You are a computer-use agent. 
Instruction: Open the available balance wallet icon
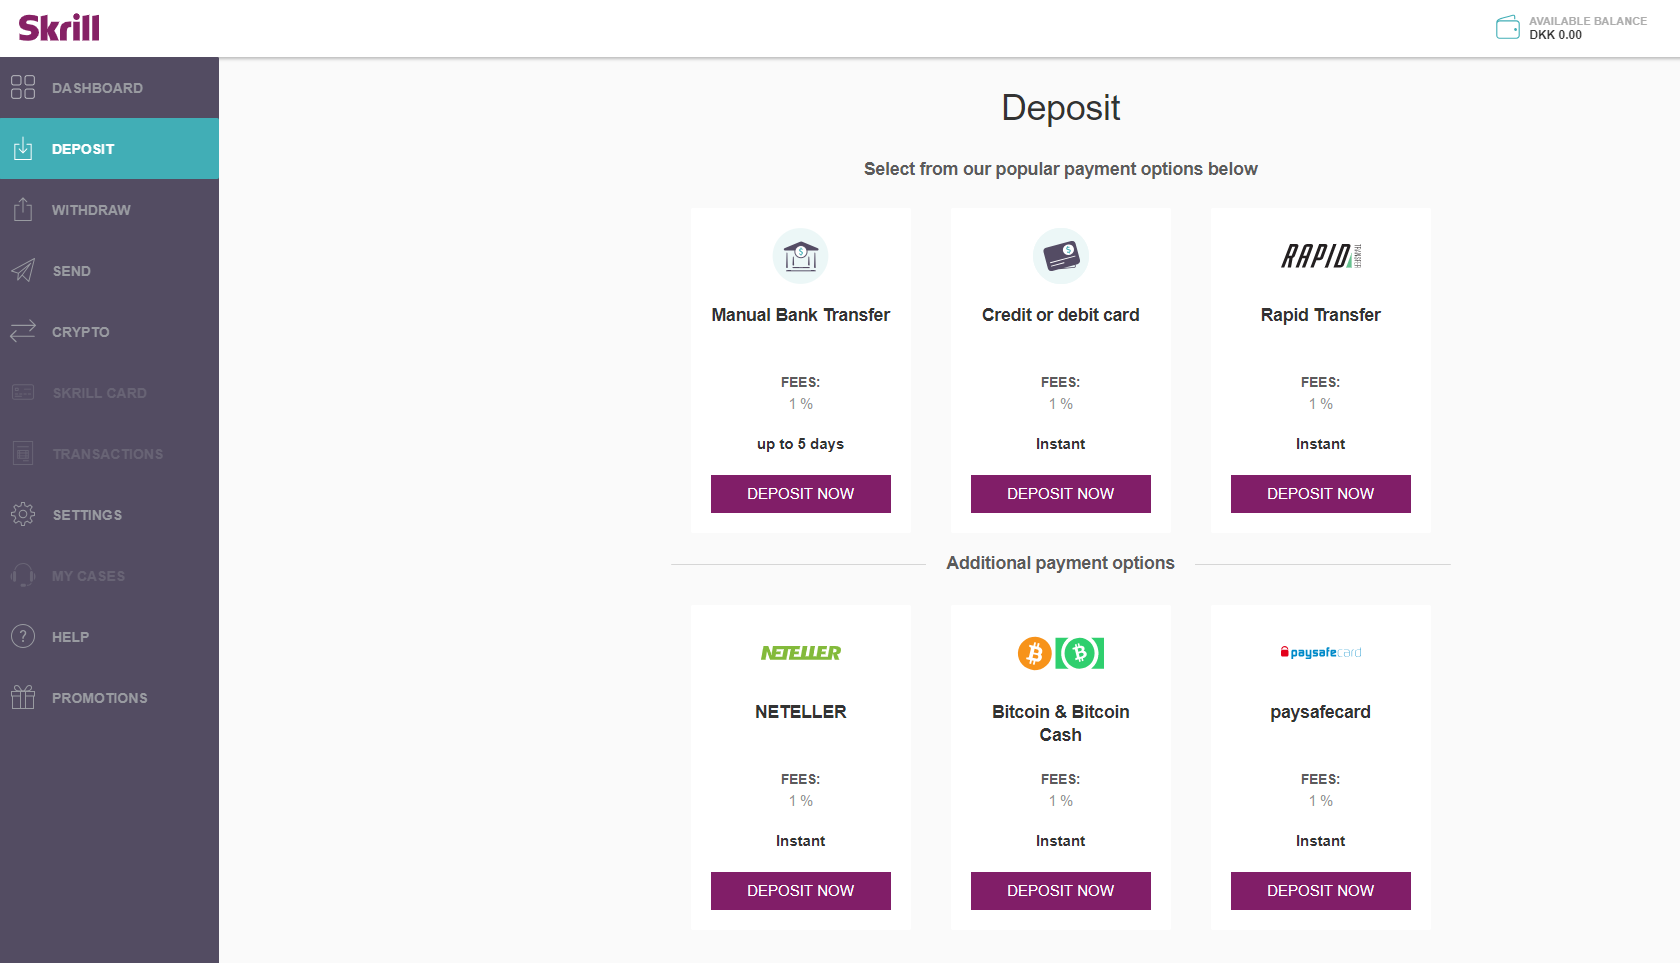[1507, 27]
